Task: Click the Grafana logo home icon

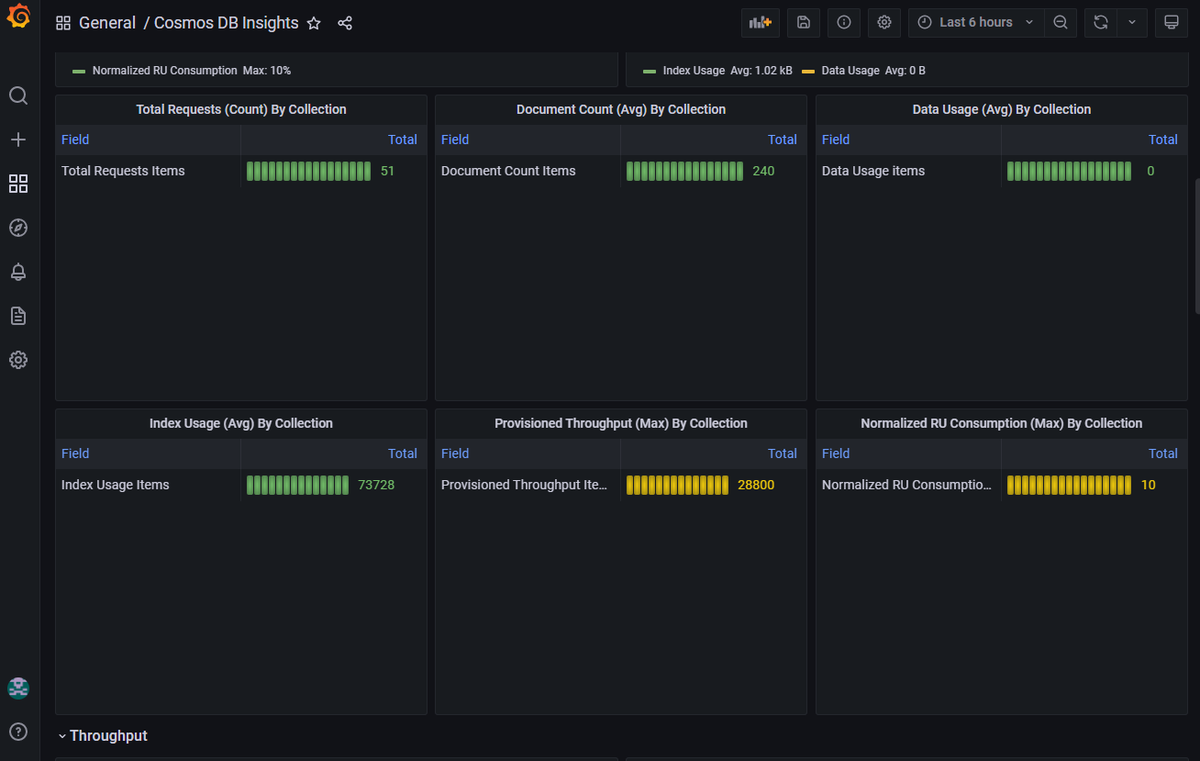Action: coord(18,19)
